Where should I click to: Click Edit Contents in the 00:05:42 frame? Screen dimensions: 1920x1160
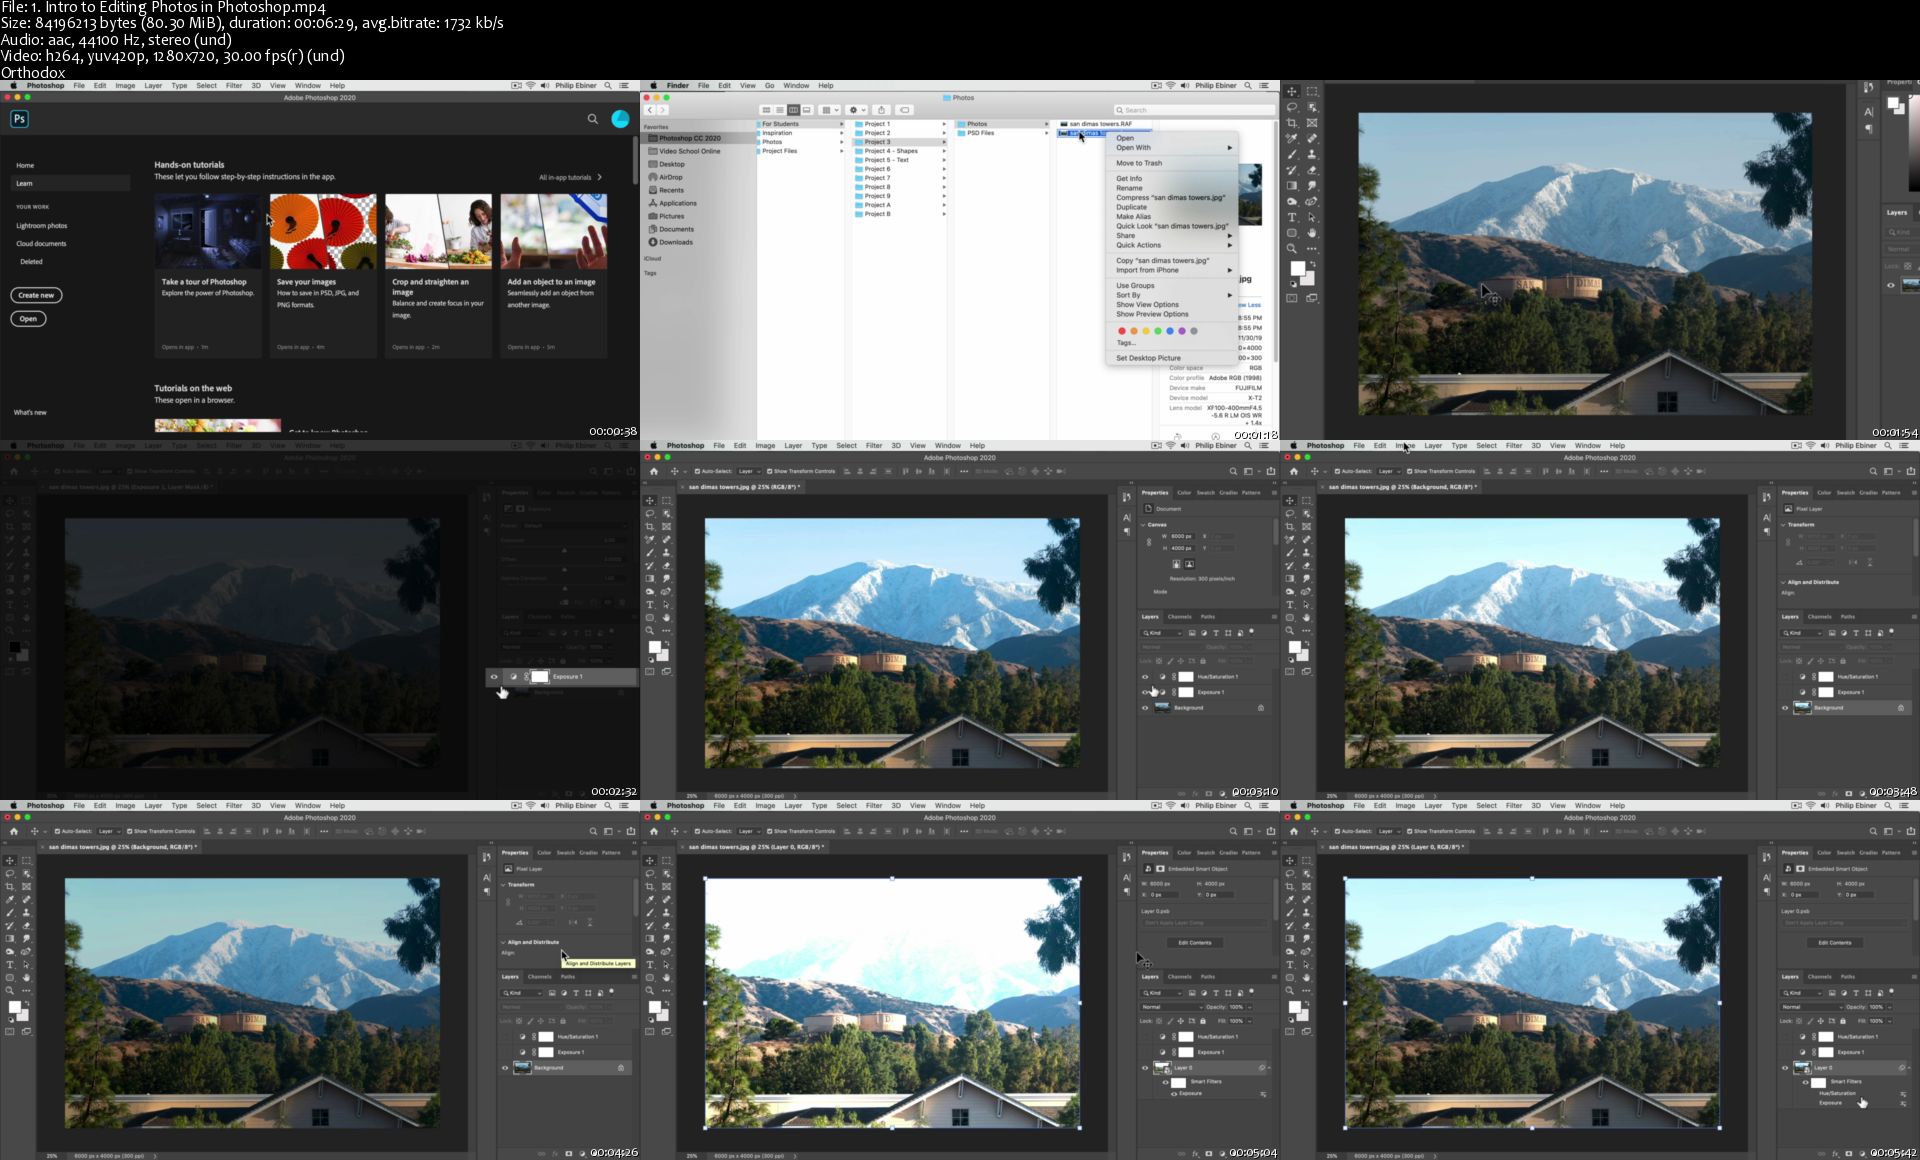1834,942
